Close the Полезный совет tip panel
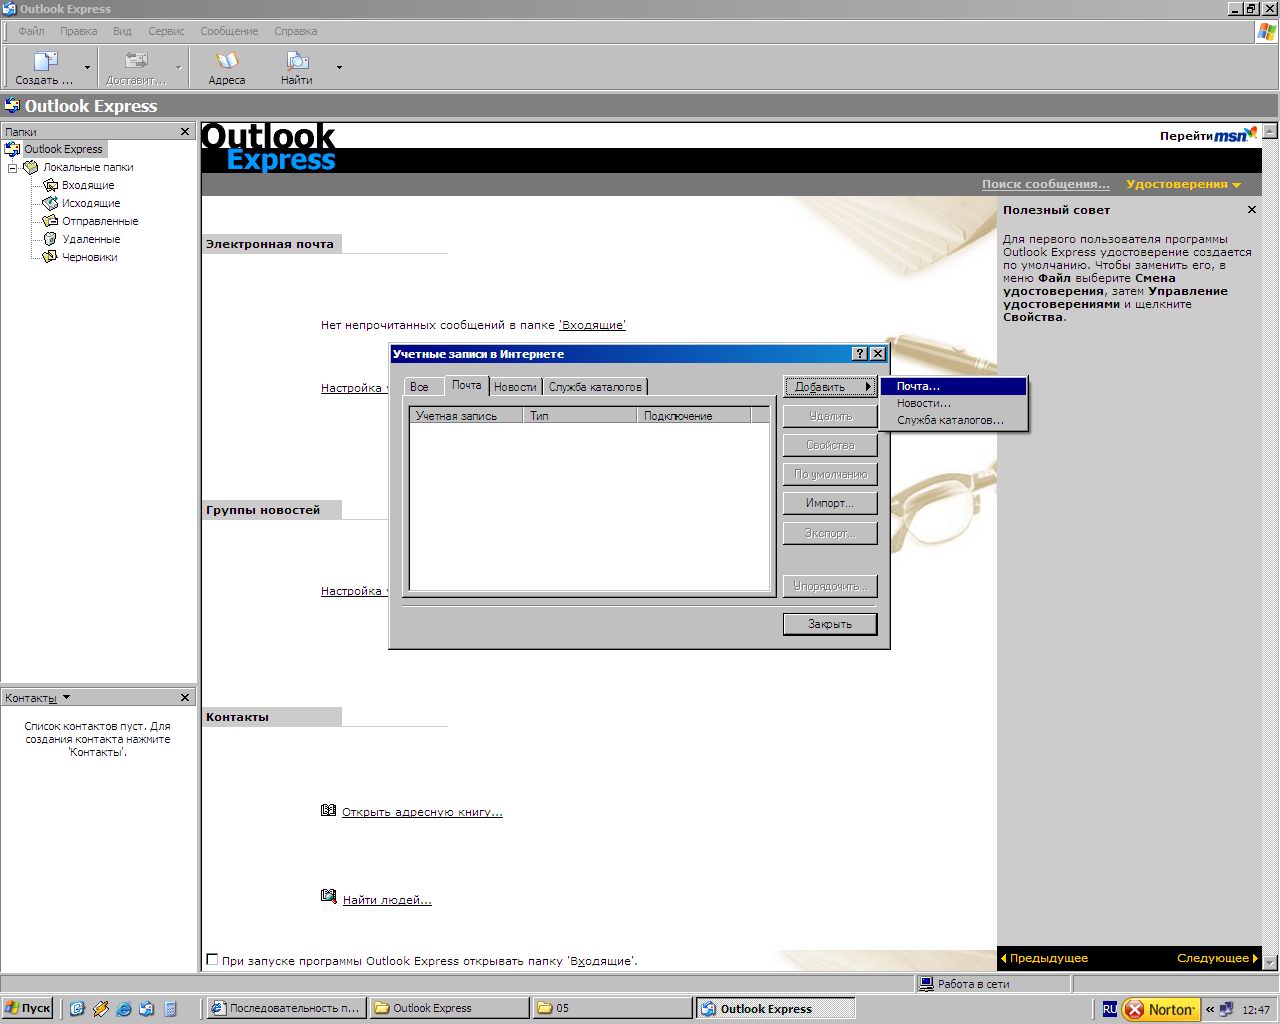1280x1024 pixels. (1252, 210)
